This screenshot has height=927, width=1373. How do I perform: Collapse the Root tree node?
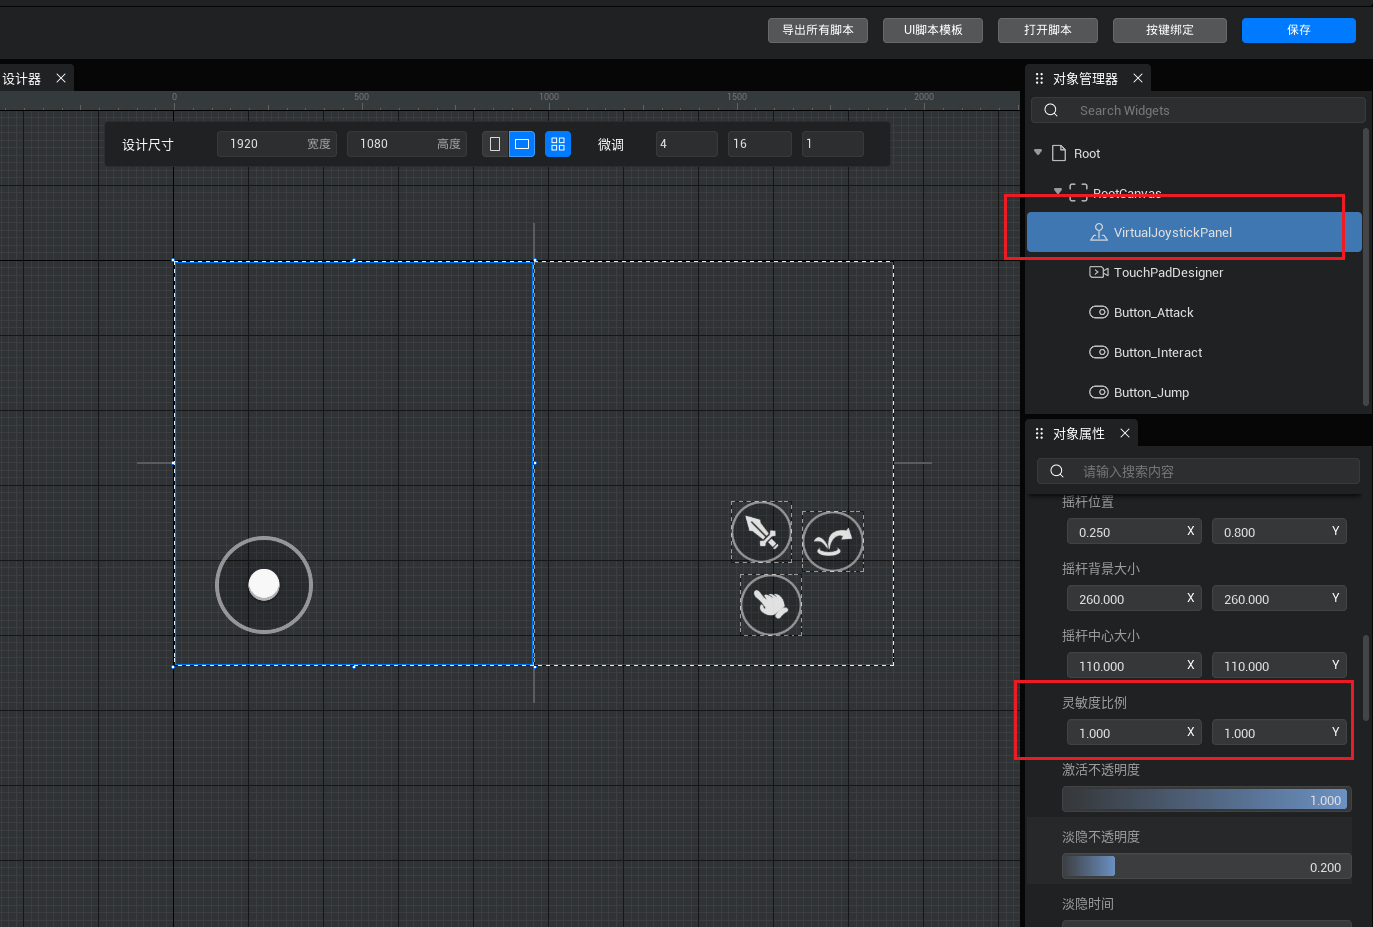click(1038, 152)
